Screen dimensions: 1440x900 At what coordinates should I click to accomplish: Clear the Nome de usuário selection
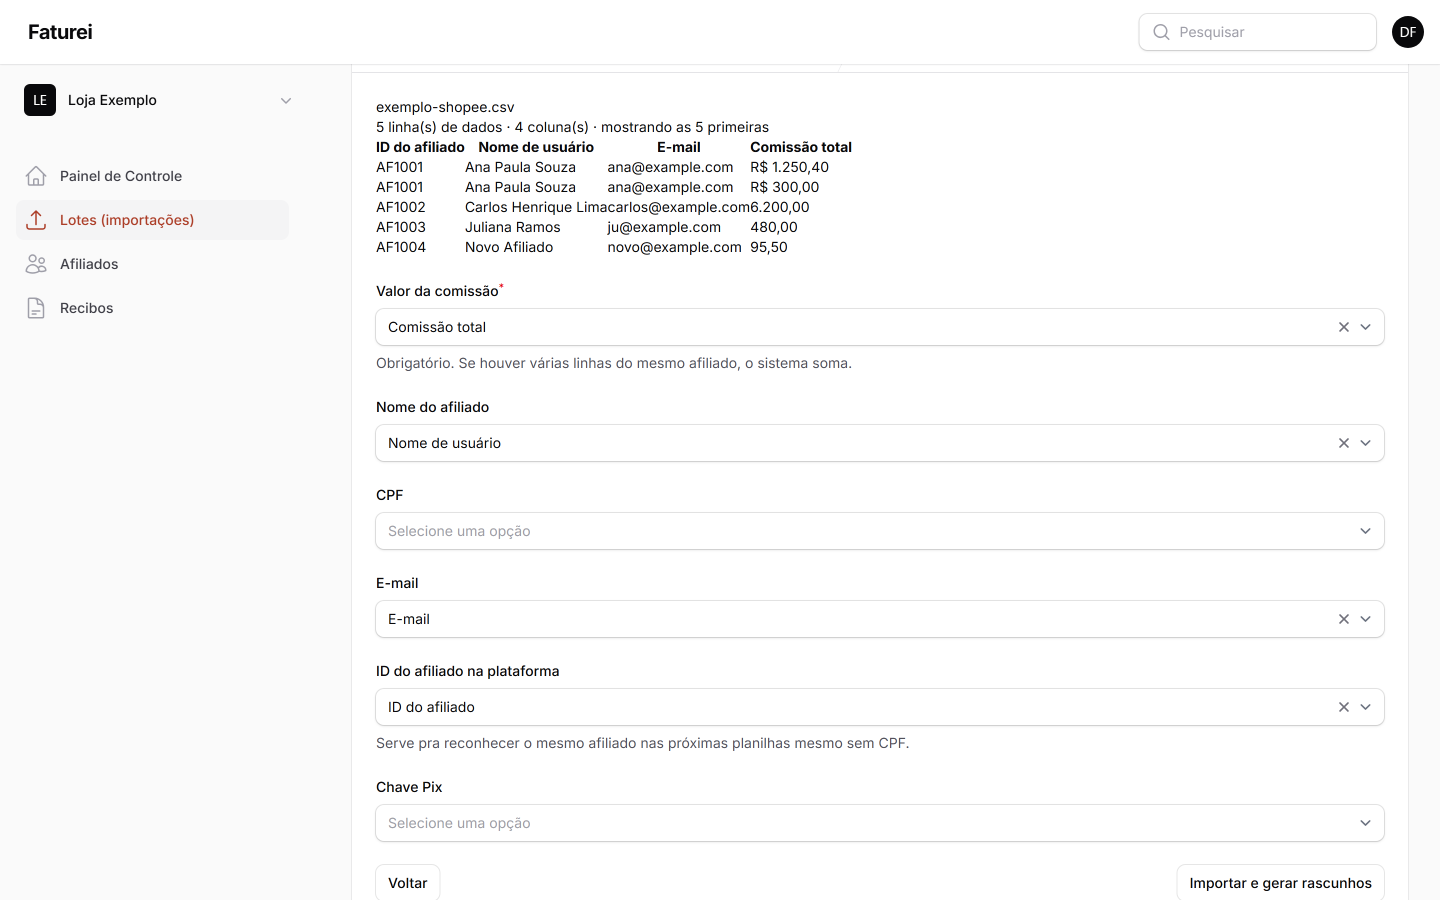coord(1344,443)
